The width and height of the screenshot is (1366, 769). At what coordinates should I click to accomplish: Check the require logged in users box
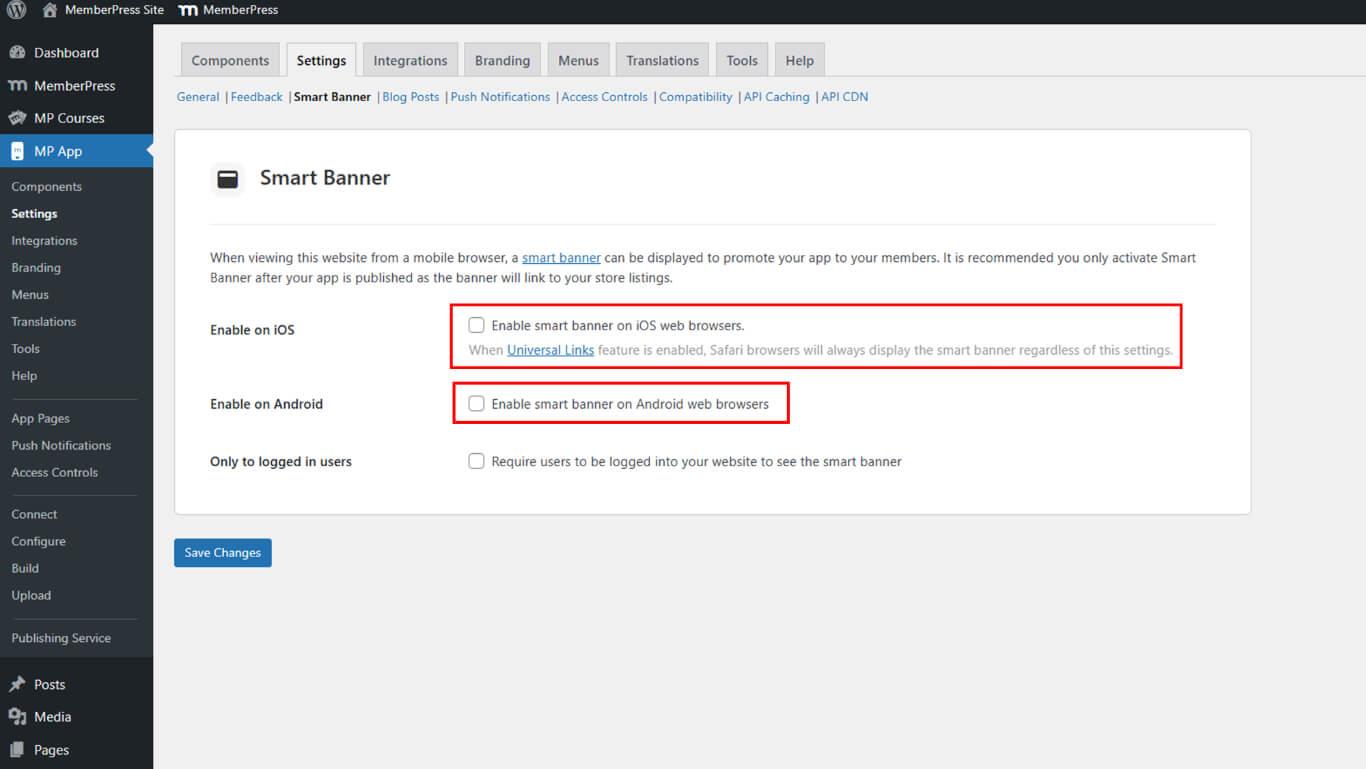477,461
